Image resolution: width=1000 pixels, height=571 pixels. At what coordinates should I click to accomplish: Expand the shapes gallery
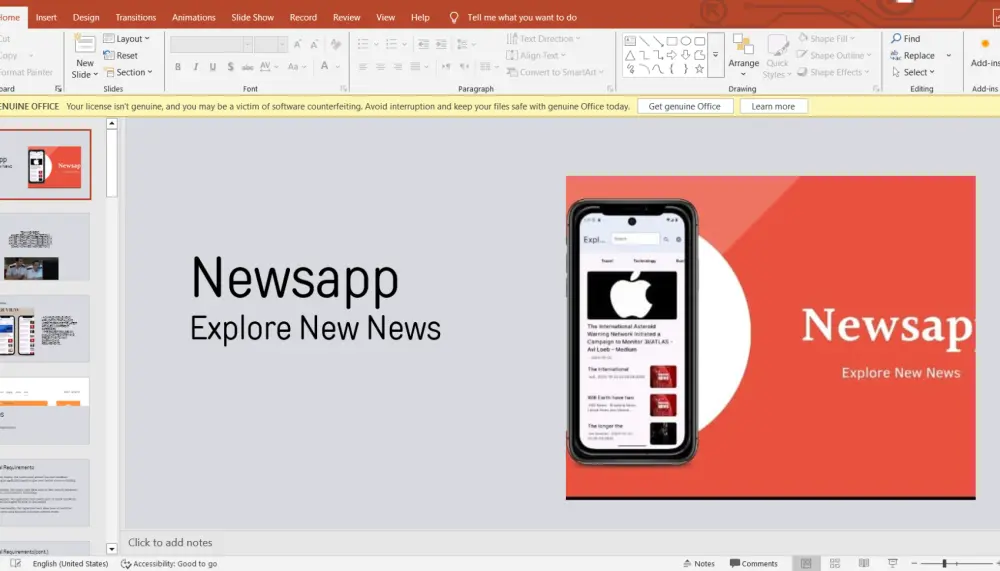[716, 56]
